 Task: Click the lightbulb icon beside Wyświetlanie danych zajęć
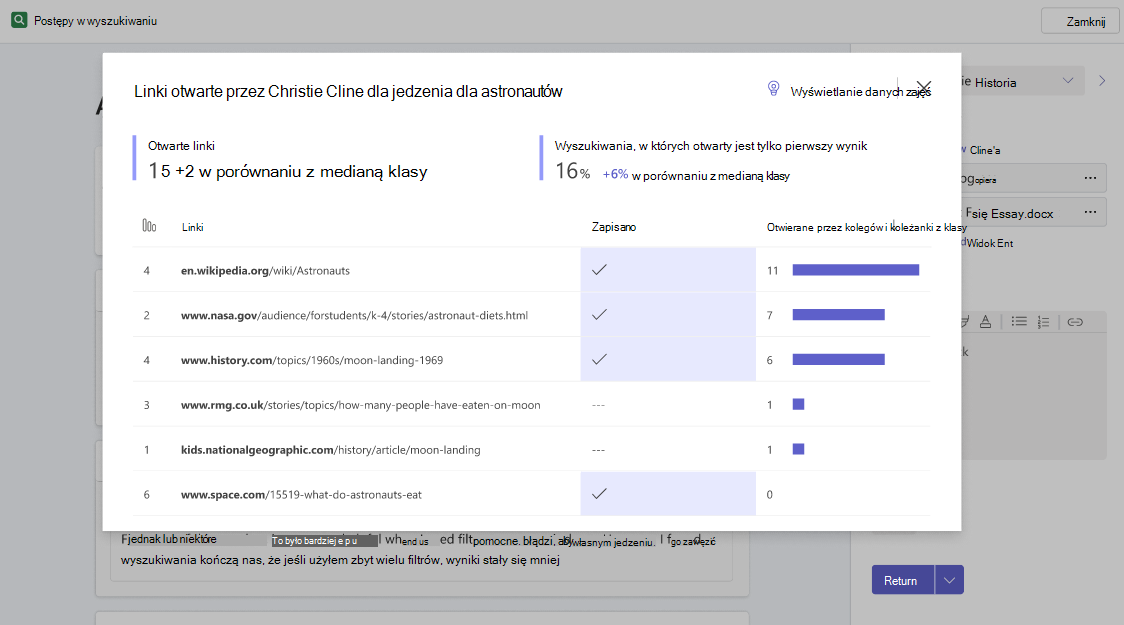(x=773, y=88)
